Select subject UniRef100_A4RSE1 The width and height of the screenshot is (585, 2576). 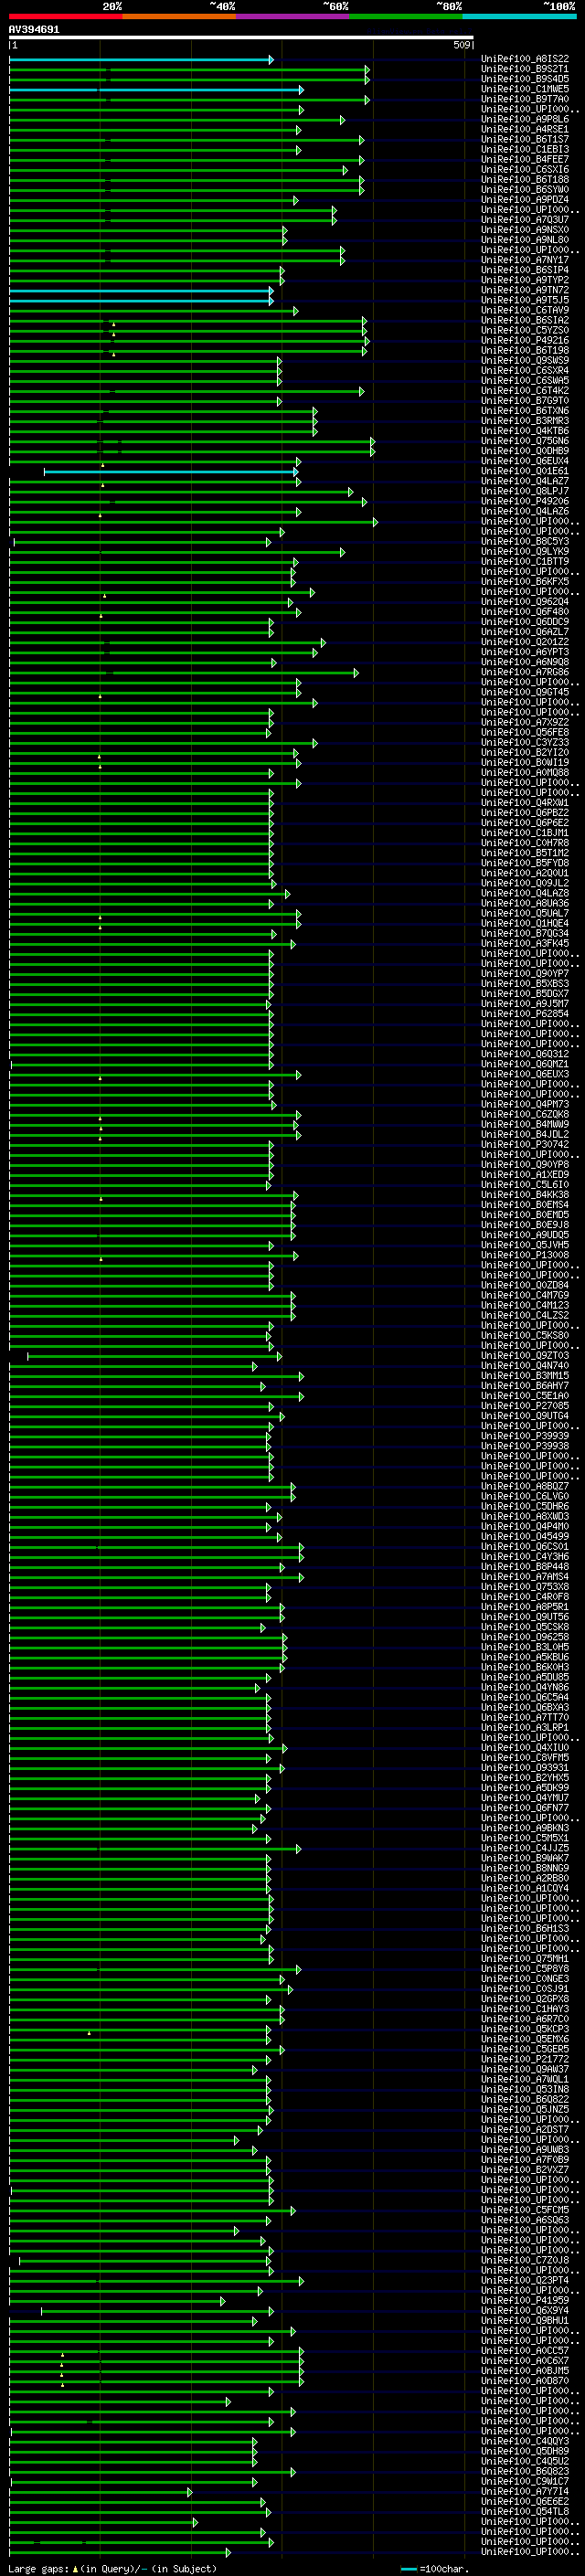tap(525, 129)
